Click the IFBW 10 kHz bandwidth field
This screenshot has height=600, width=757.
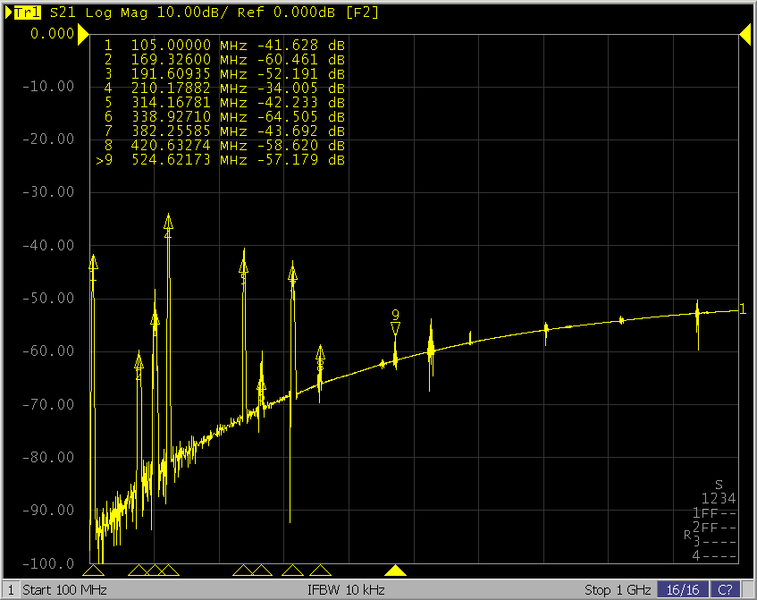pos(346,590)
